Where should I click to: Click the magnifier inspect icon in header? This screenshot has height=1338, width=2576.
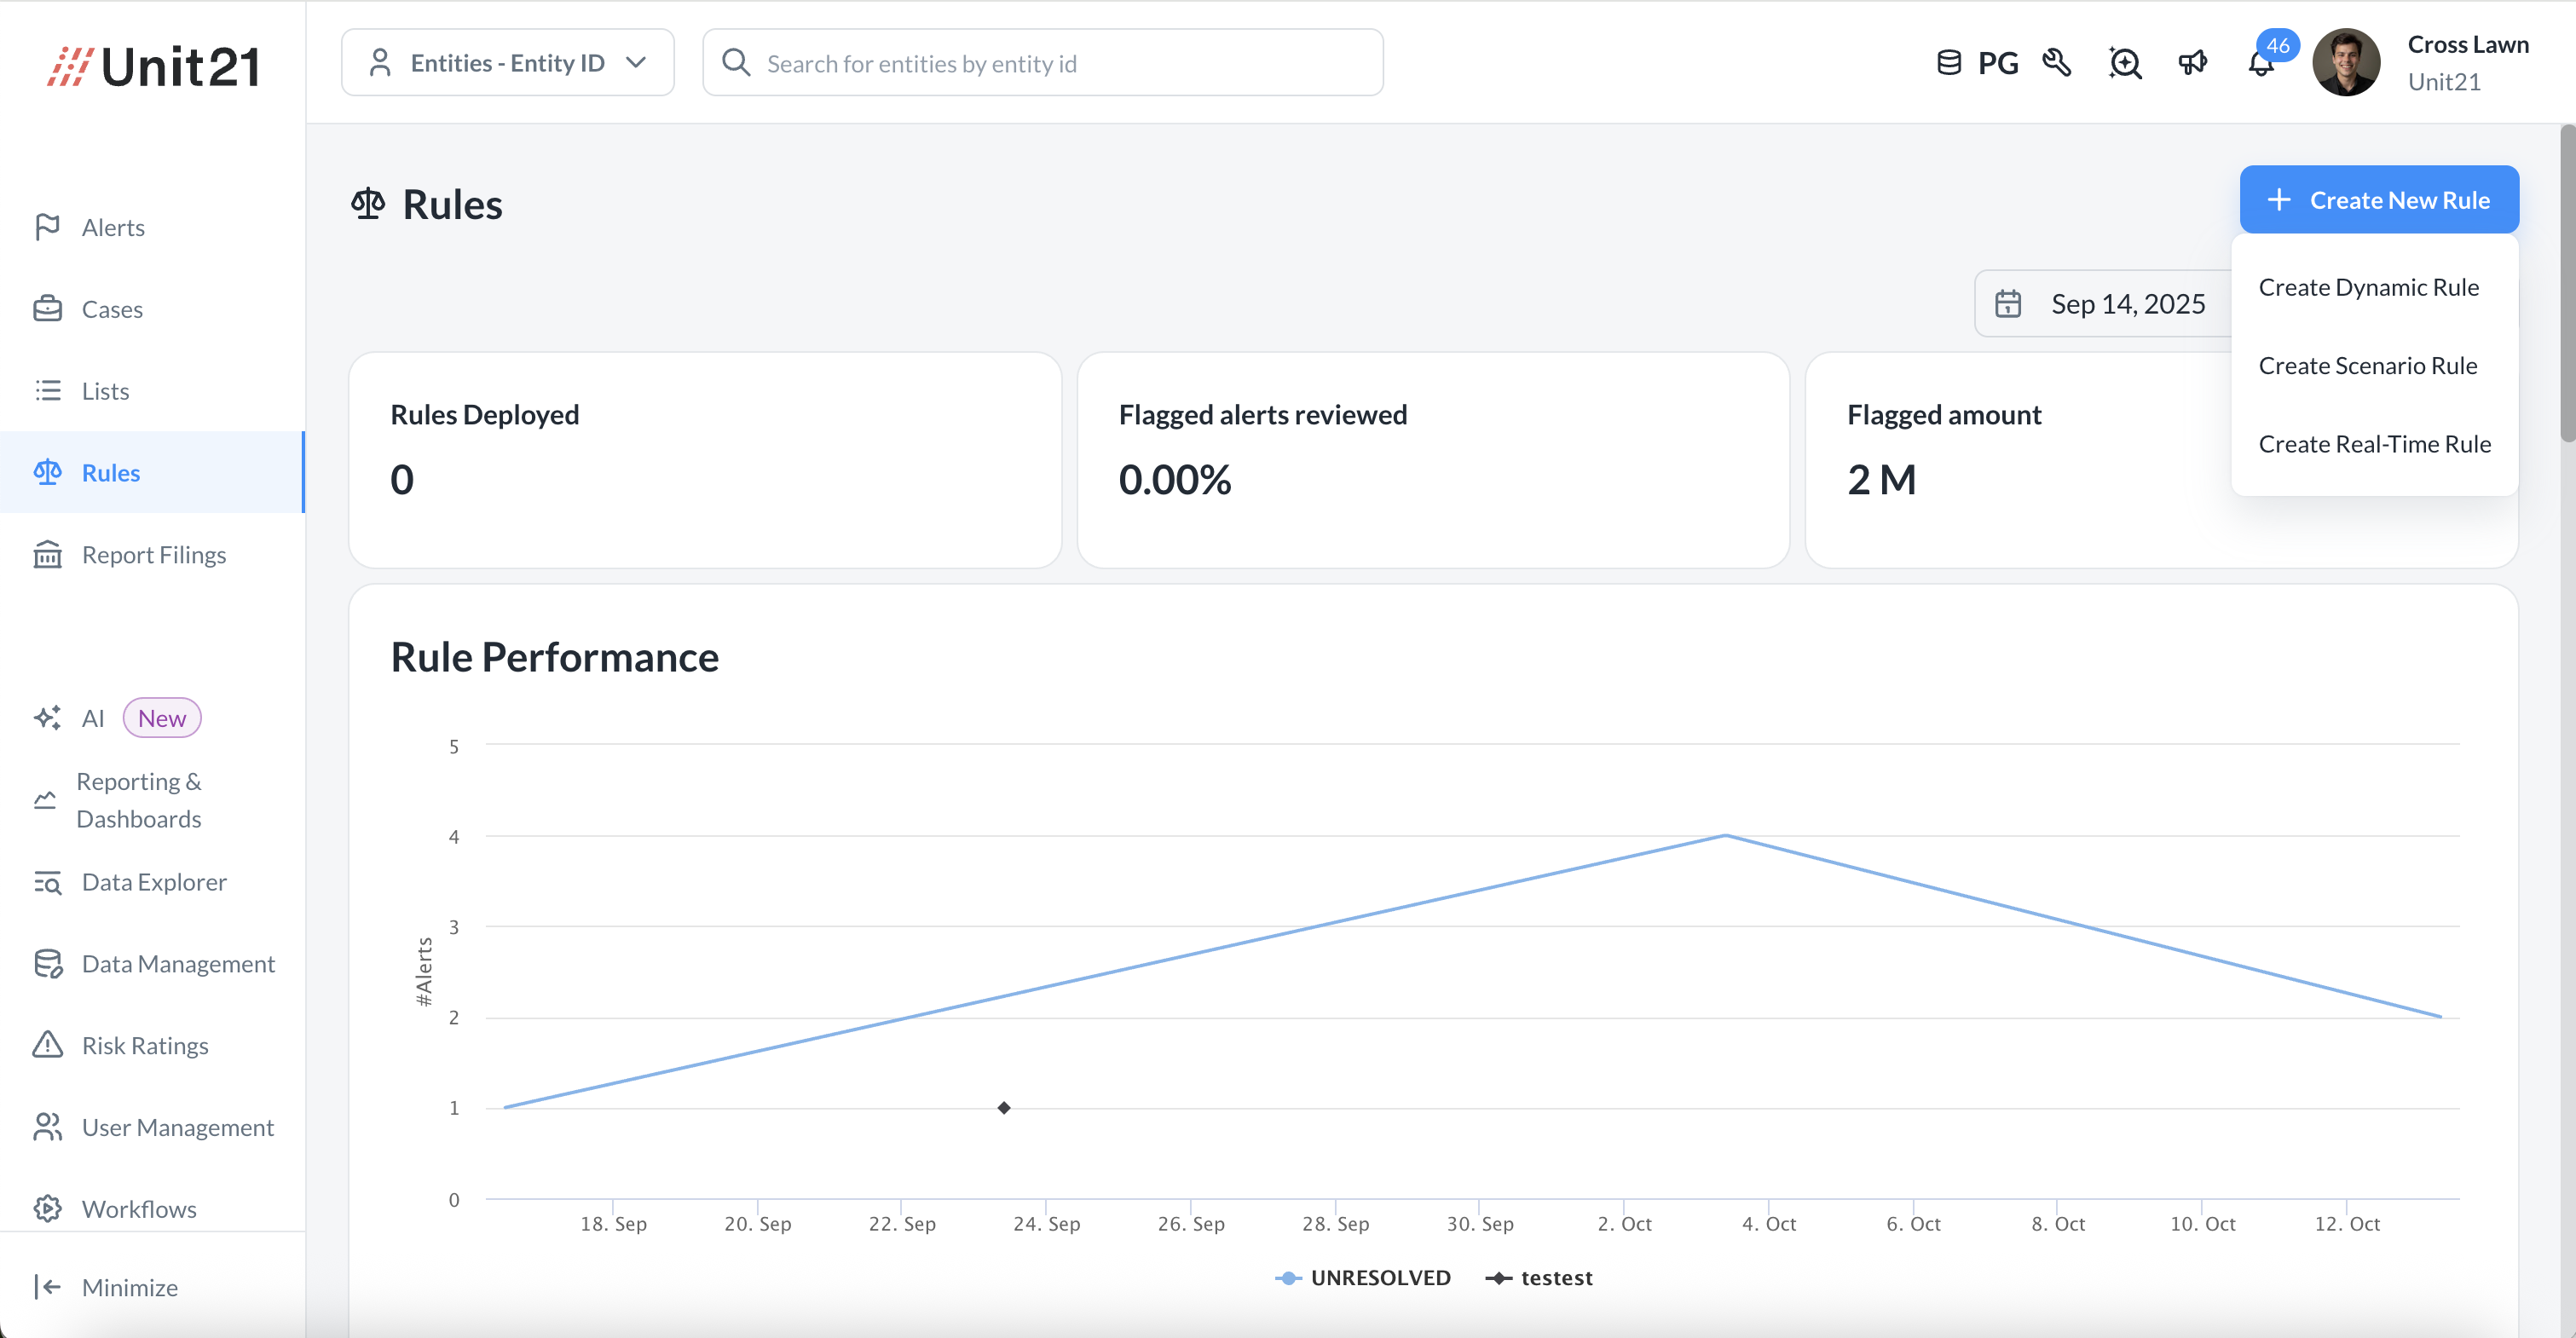click(x=2124, y=64)
